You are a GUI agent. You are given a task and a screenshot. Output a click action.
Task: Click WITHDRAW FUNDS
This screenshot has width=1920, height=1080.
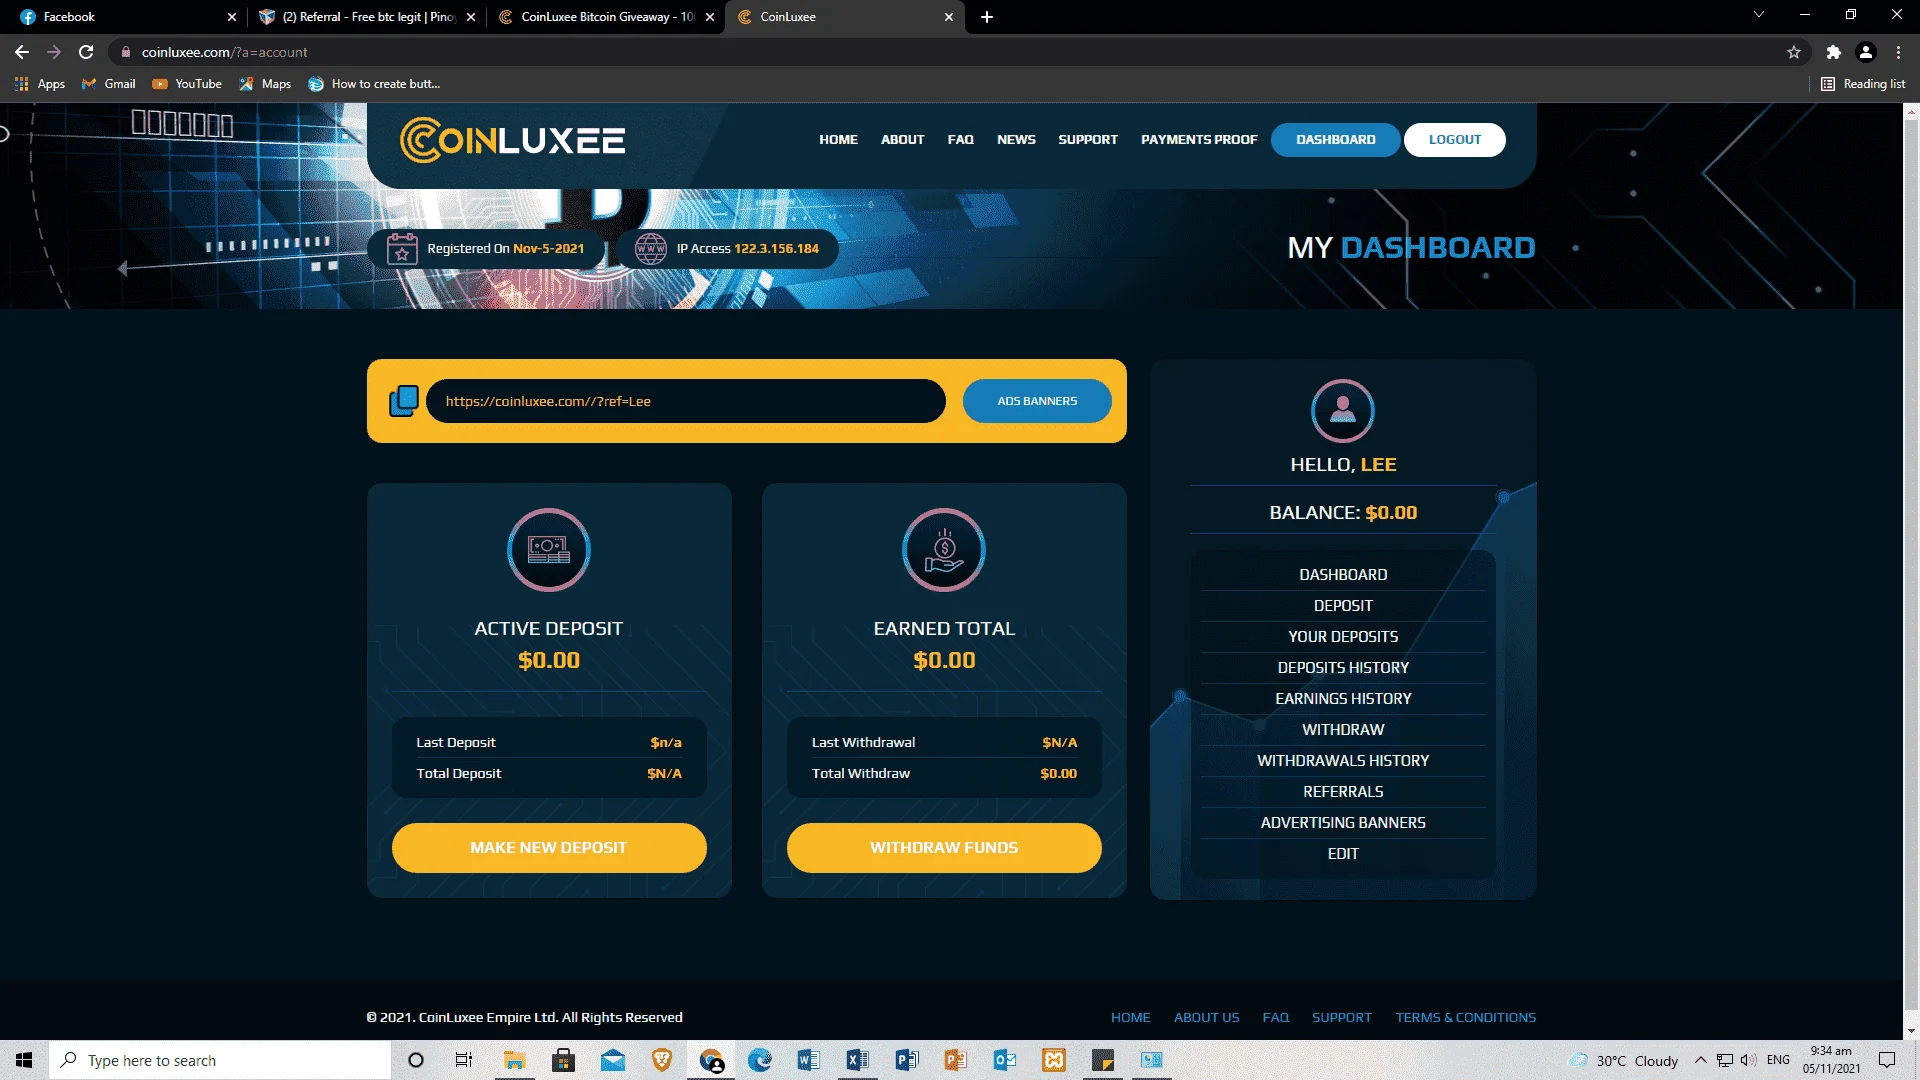(x=944, y=848)
